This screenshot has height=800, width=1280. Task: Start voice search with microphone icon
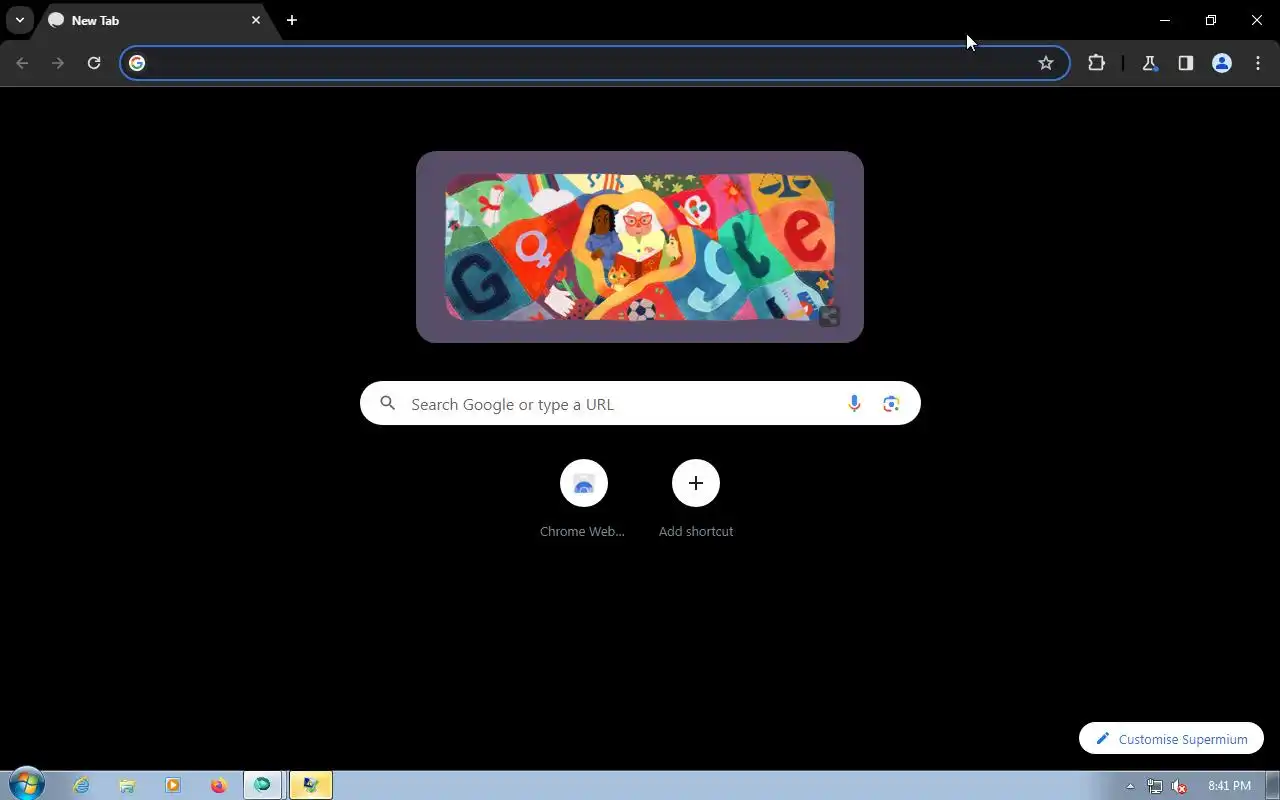(x=854, y=403)
